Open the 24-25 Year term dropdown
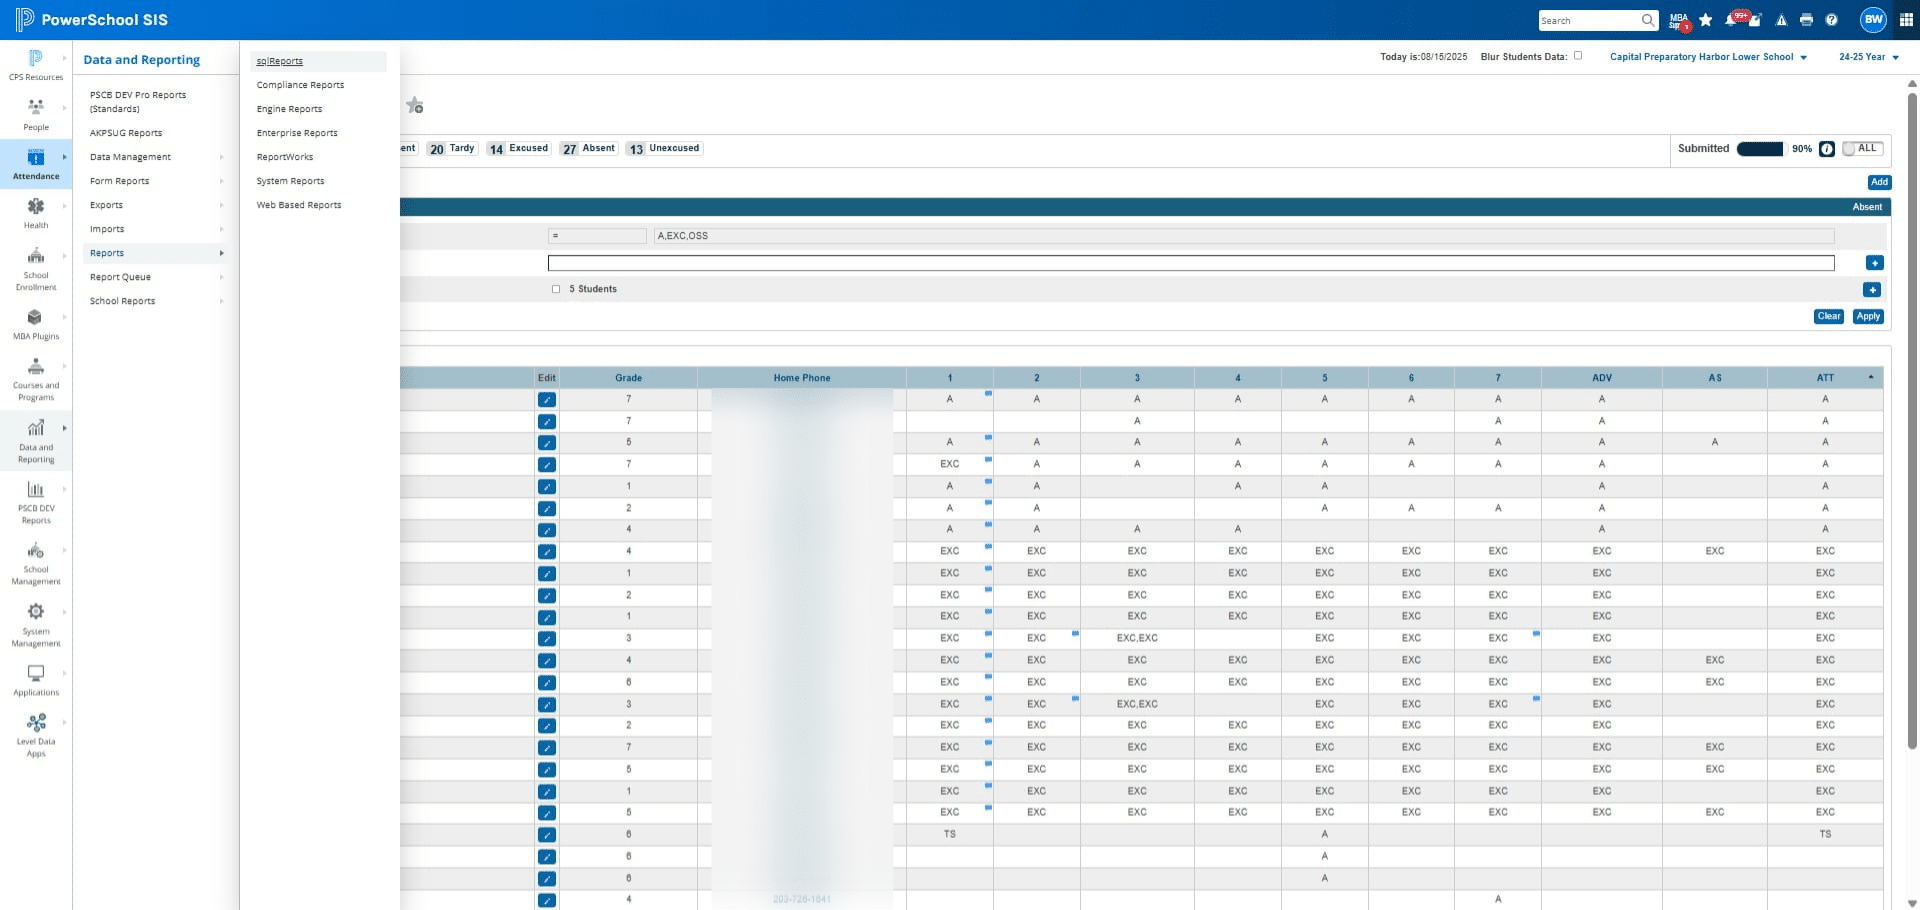Image resolution: width=1920 pixels, height=910 pixels. pos(1869,57)
